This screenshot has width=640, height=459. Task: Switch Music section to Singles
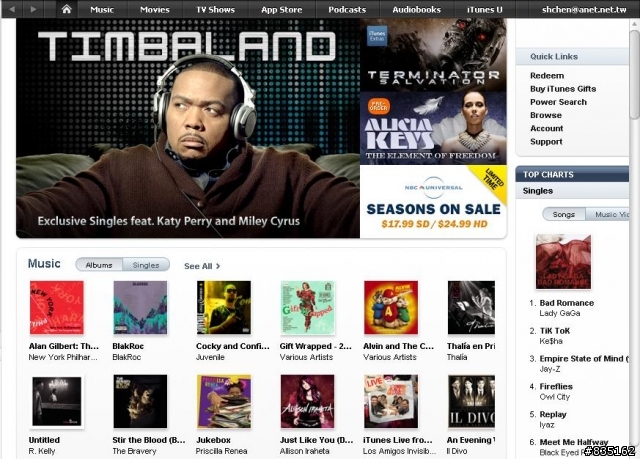coord(146,265)
